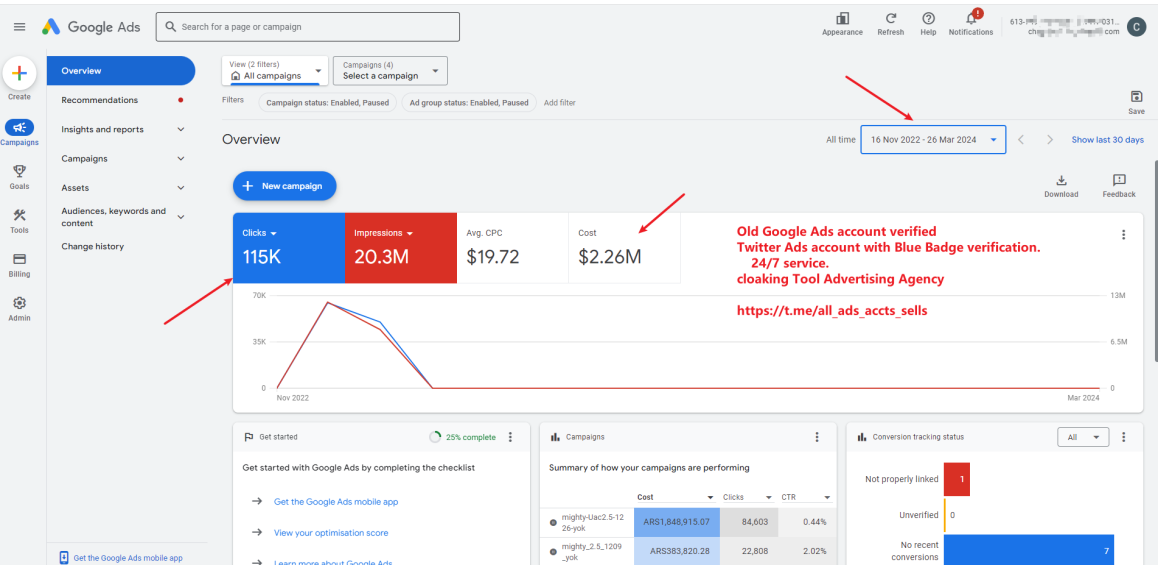
Task: Click the 84,603 clicks cell
Action: tap(749, 522)
